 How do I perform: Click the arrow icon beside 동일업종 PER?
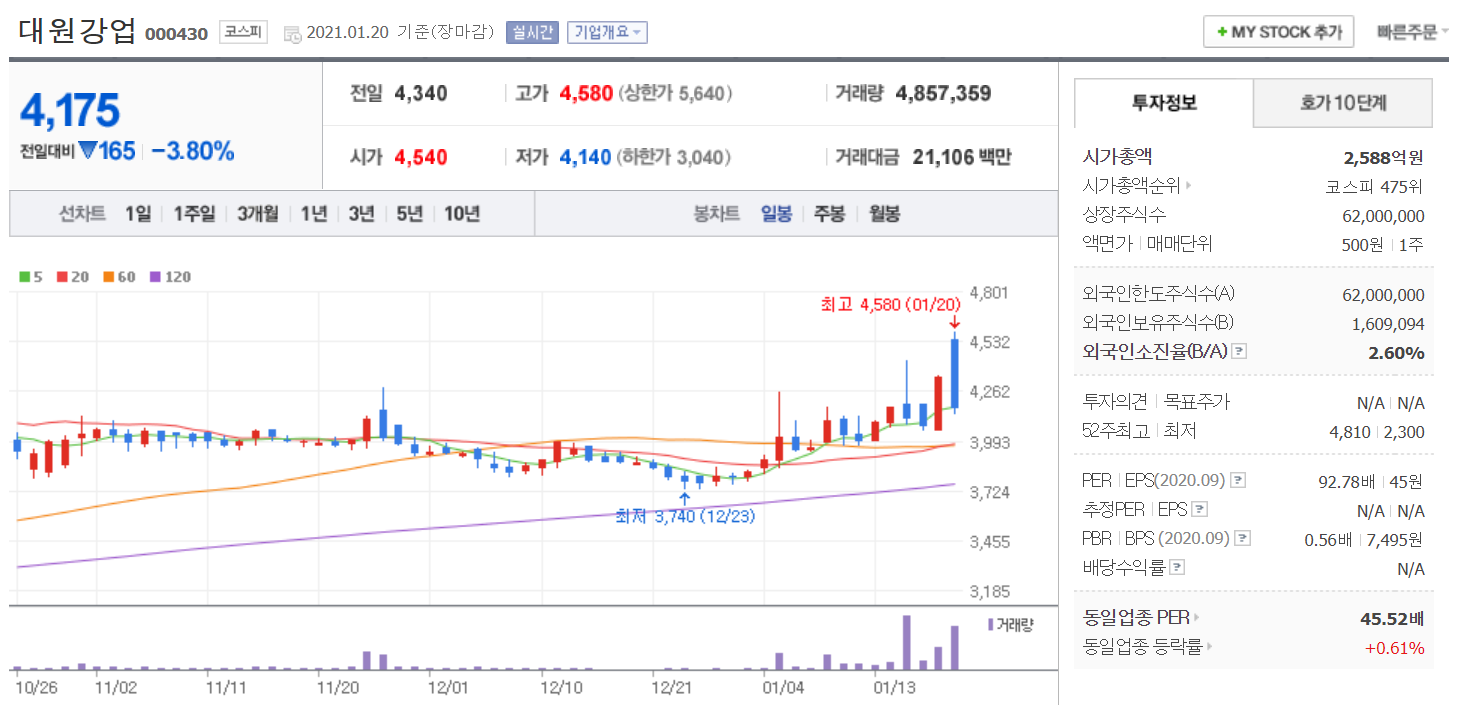pos(1198,618)
